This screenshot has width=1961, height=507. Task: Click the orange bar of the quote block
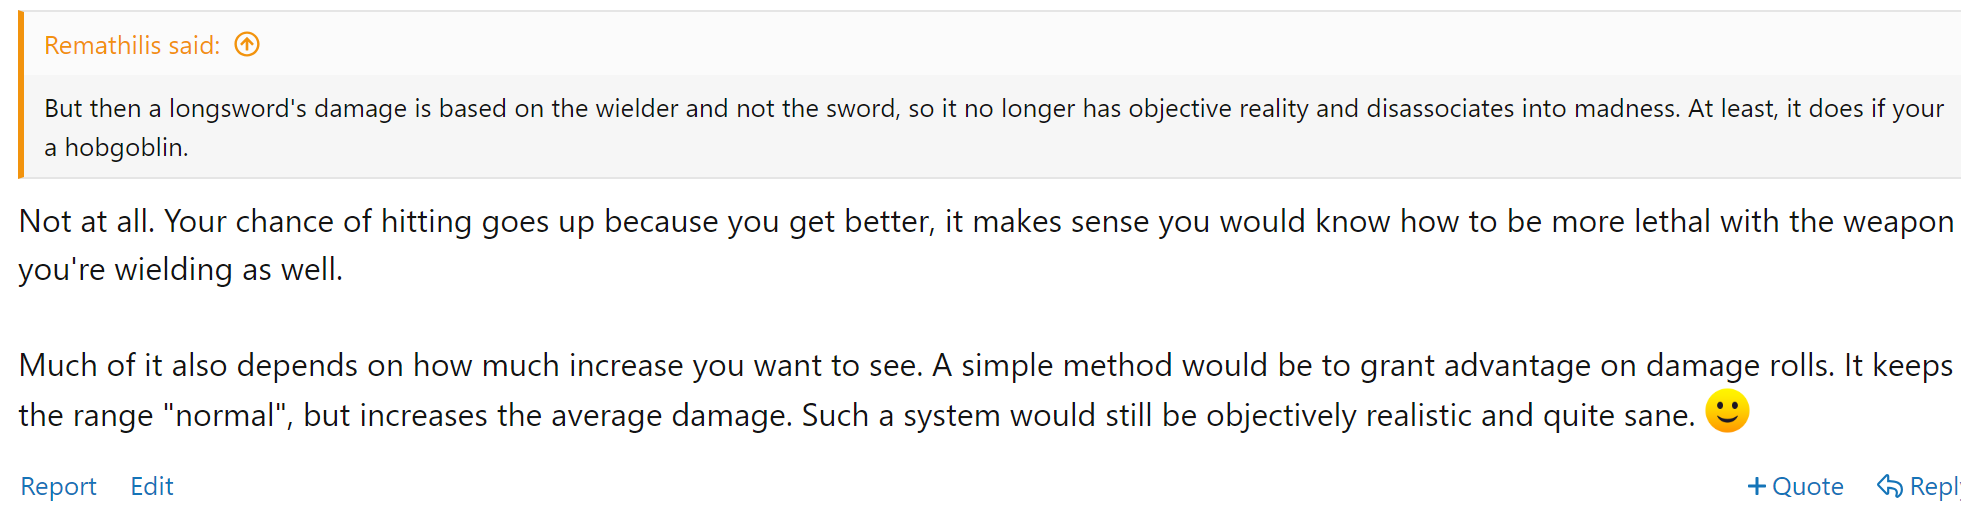click(x=21, y=95)
